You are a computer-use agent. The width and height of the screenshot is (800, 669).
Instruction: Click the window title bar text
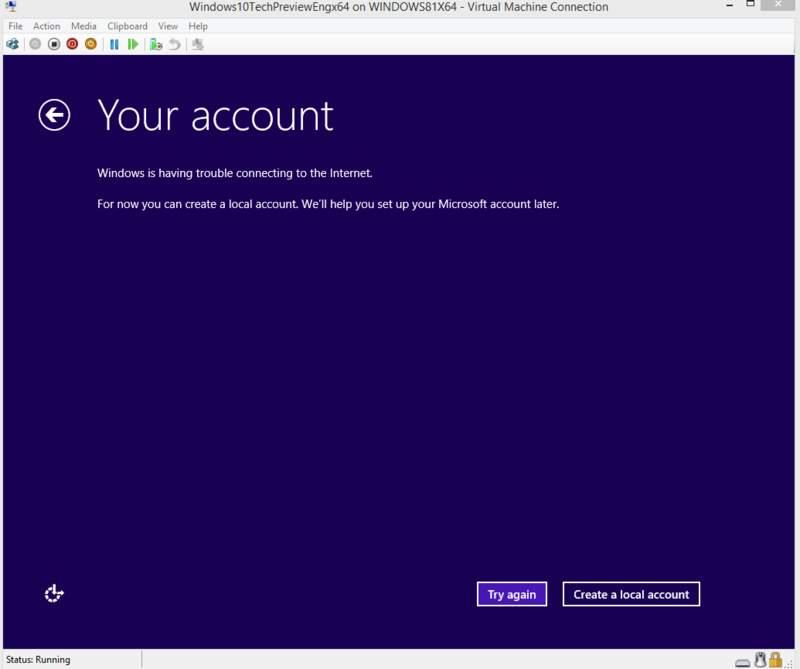pos(398,7)
